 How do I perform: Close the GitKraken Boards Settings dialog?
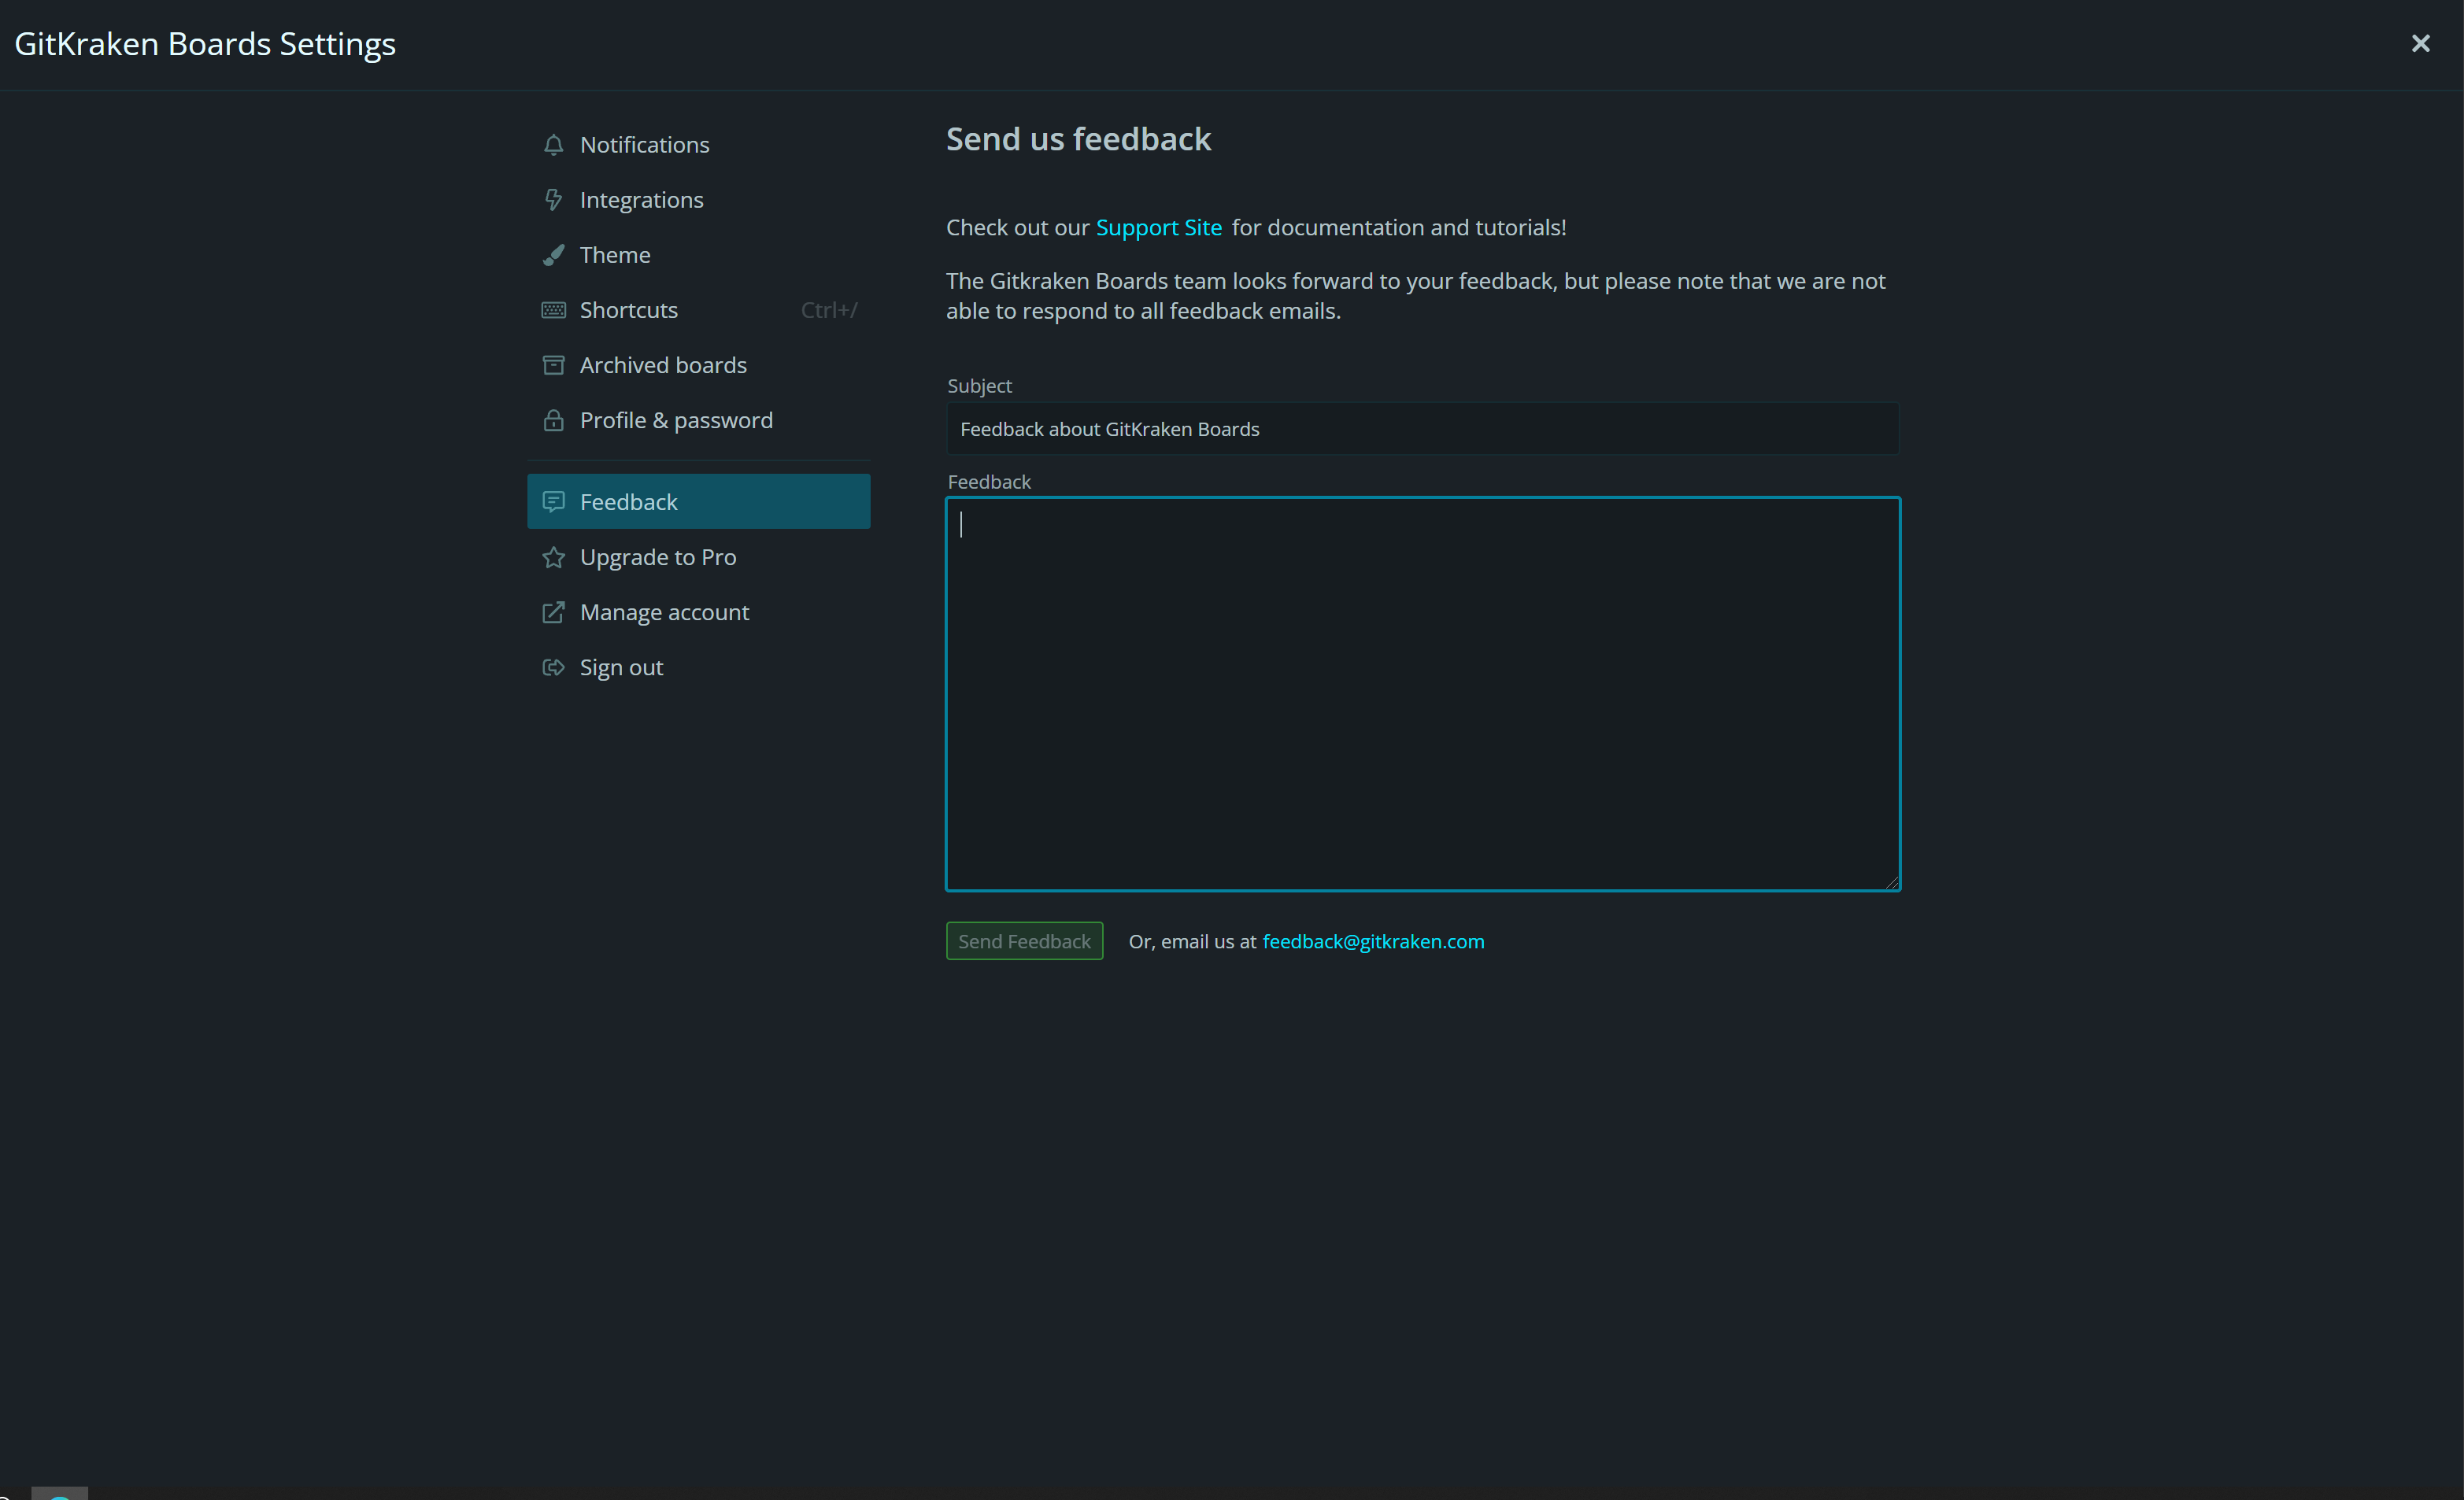point(2420,44)
